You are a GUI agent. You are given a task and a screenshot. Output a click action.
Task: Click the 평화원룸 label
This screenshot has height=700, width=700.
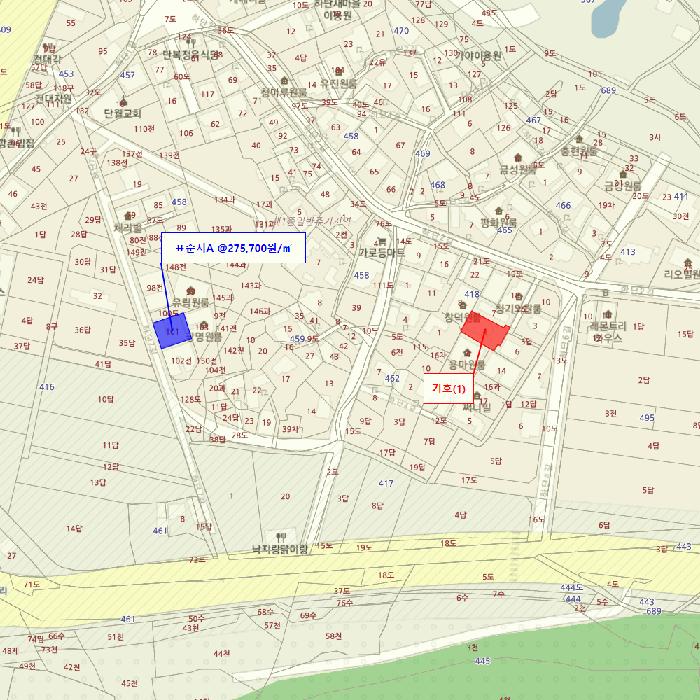coord(498,222)
